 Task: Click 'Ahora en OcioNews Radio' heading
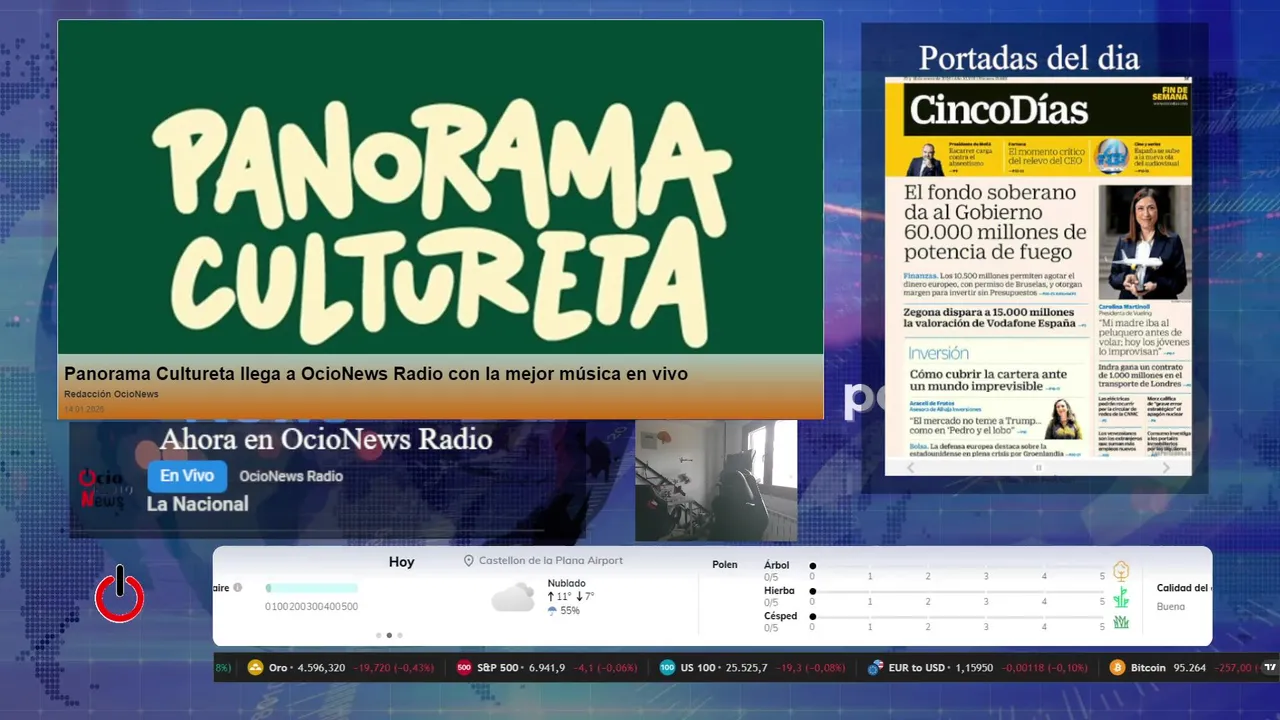pyautogui.click(x=326, y=439)
